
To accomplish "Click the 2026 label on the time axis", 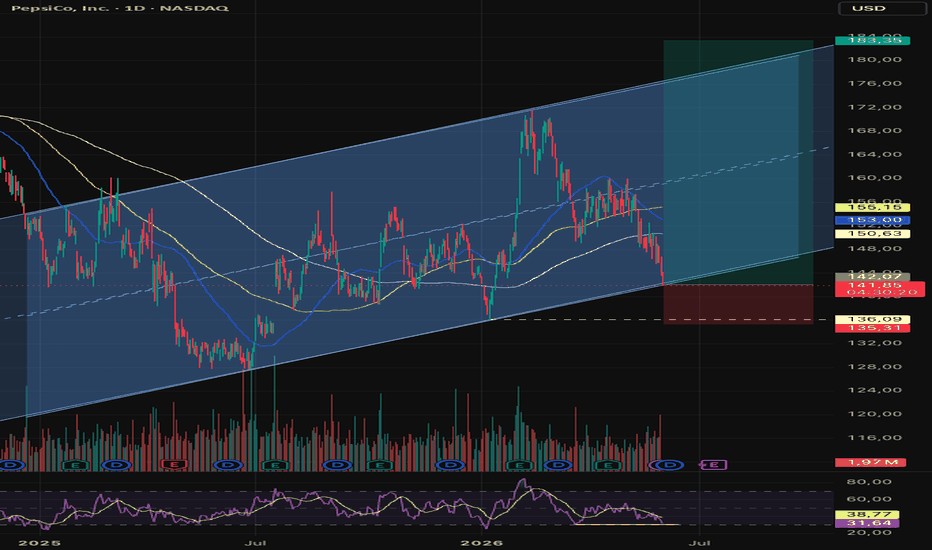I will tap(482, 543).
